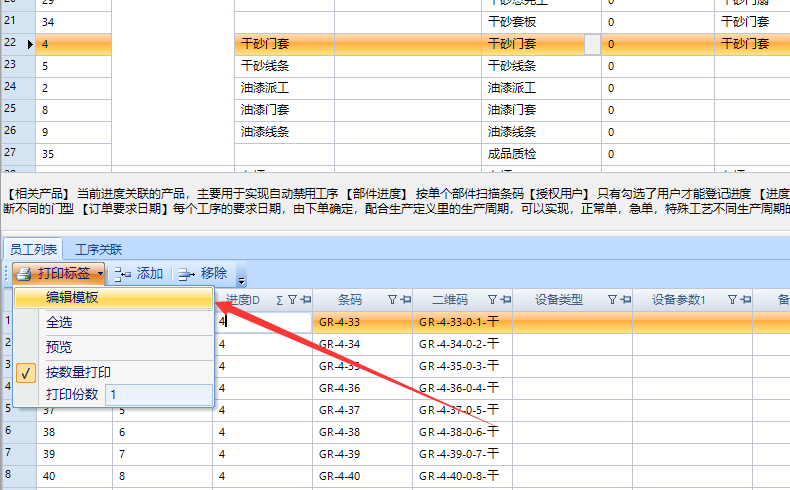Click the 添加 (add) toolbar icon

point(123,274)
